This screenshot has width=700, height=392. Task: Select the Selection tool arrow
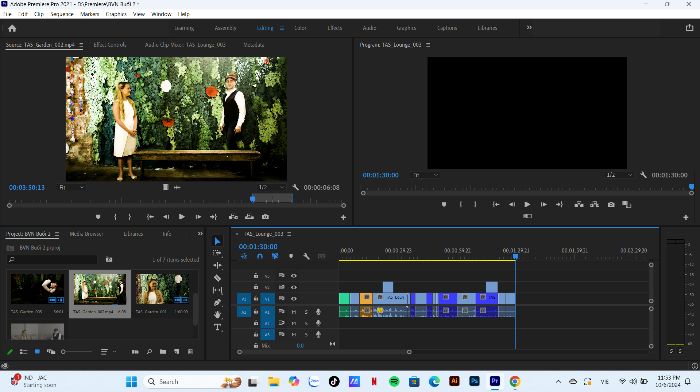pyautogui.click(x=217, y=242)
